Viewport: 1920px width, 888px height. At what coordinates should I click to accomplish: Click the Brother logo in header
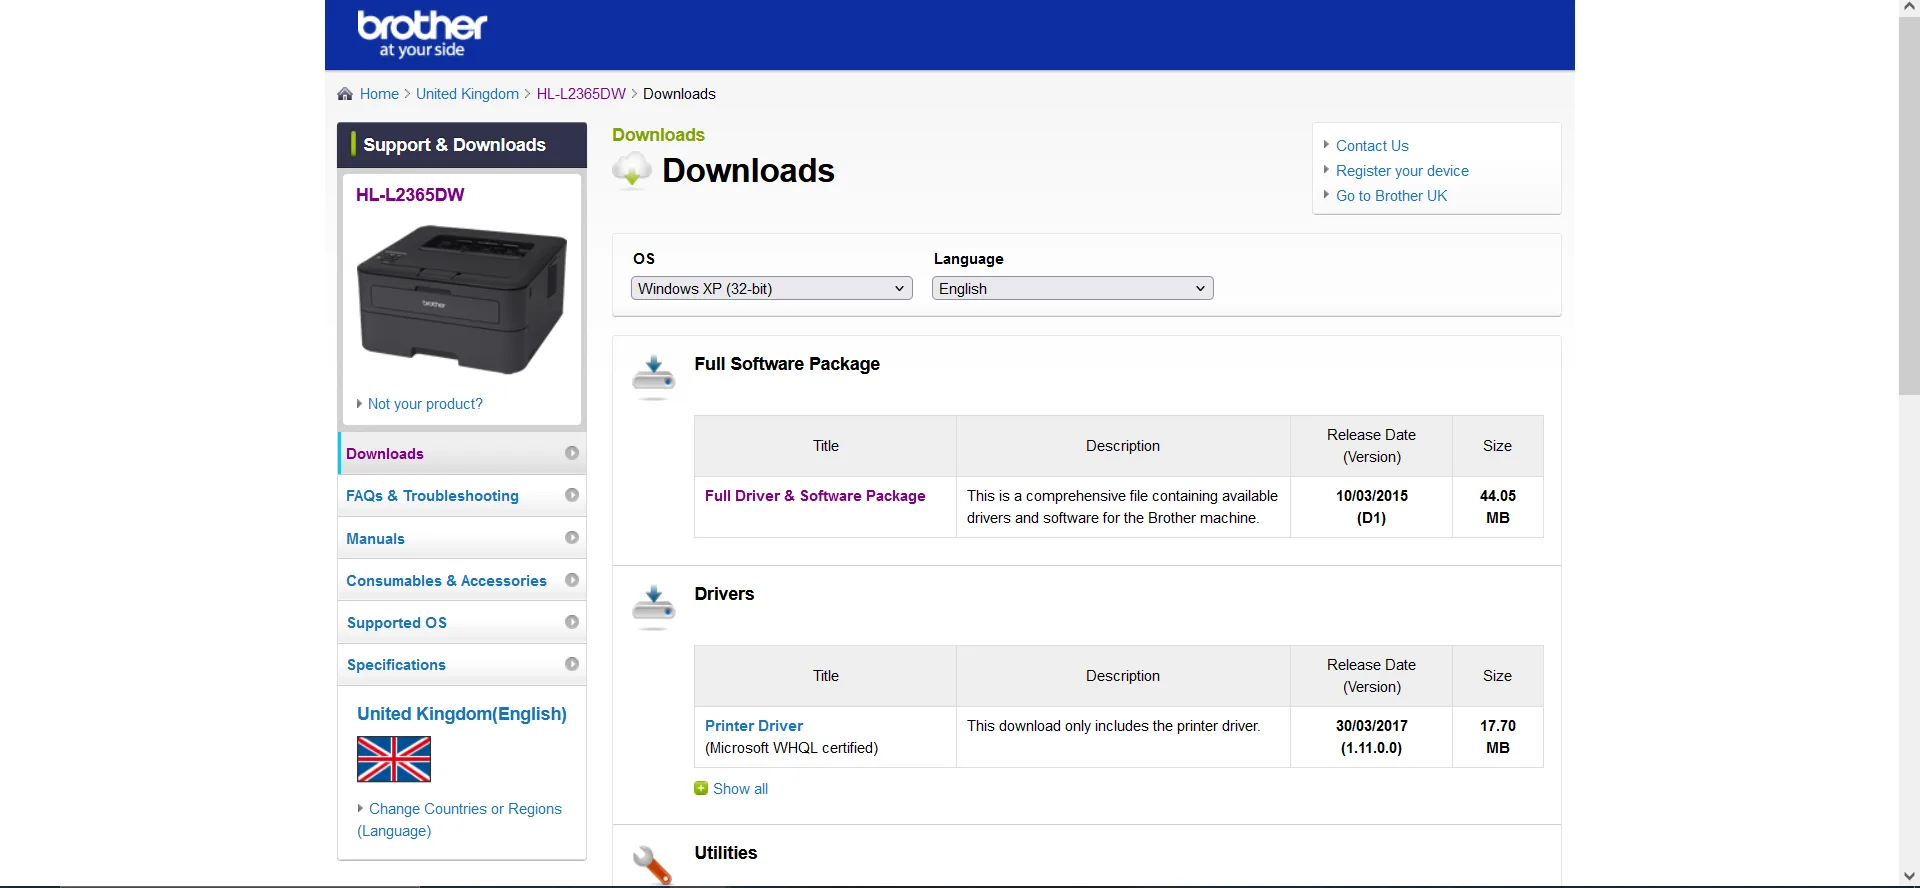(422, 34)
